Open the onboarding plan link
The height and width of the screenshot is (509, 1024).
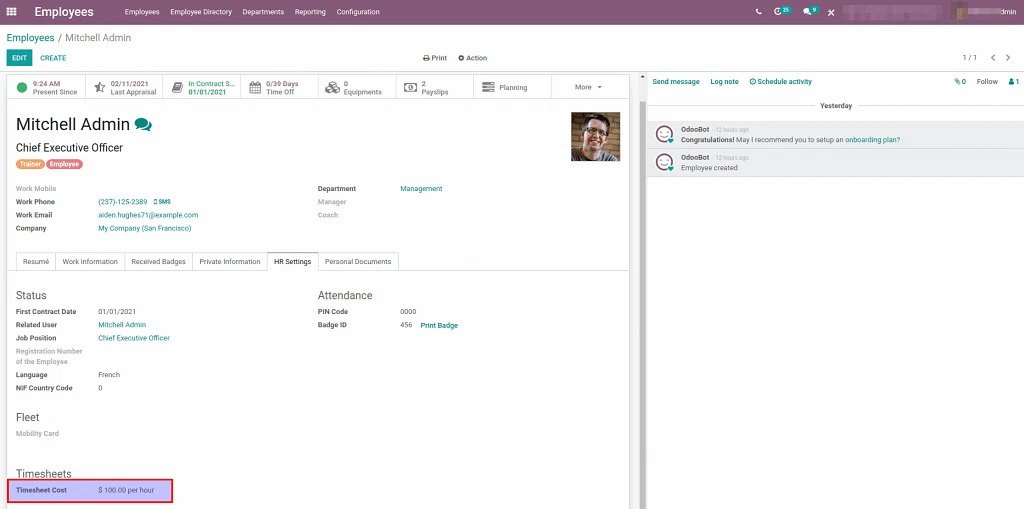872,140
